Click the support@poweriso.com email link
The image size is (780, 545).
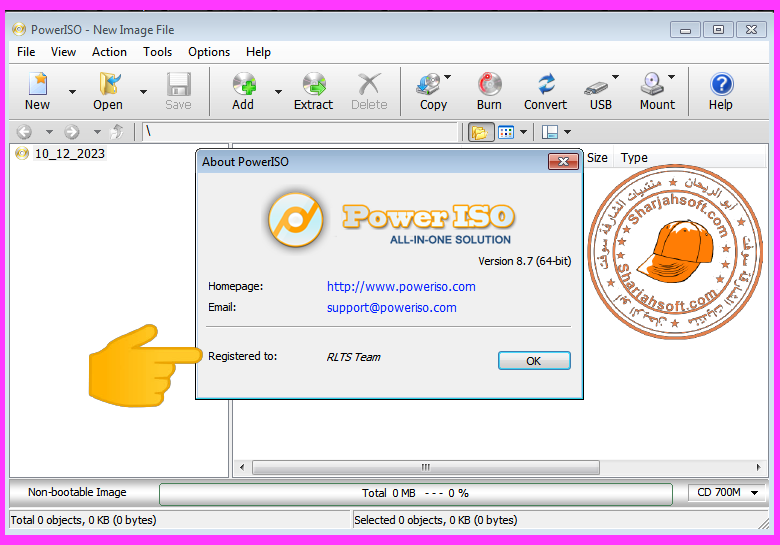click(391, 308)
